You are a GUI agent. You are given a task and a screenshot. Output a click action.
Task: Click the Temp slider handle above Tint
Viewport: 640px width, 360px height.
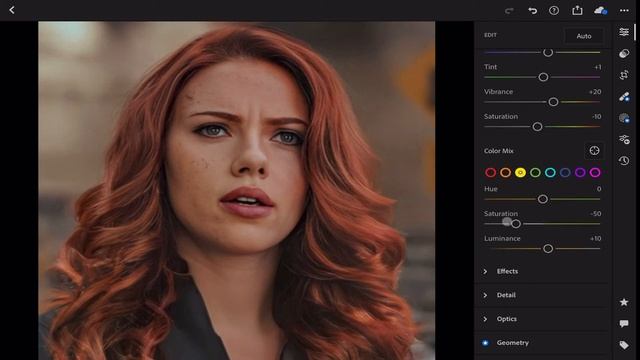pos(548,52)
